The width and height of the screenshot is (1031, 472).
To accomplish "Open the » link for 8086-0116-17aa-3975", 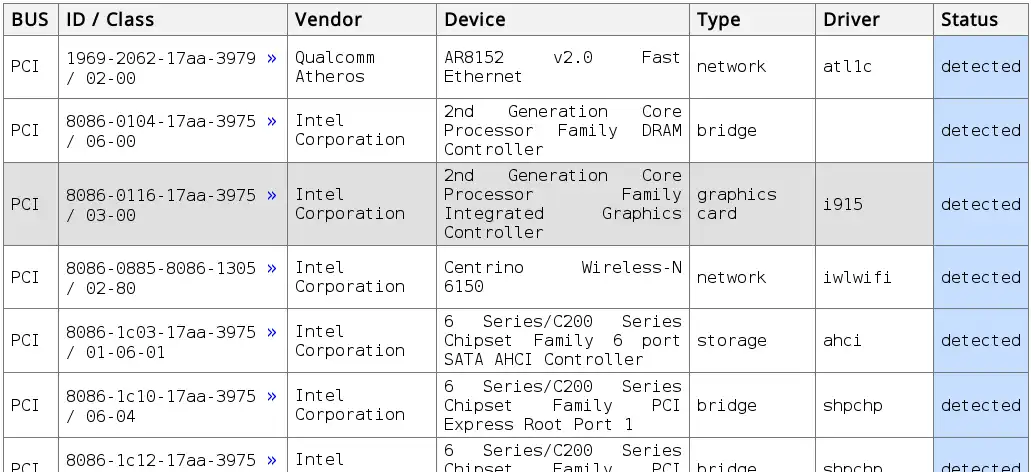I will 272,196.
